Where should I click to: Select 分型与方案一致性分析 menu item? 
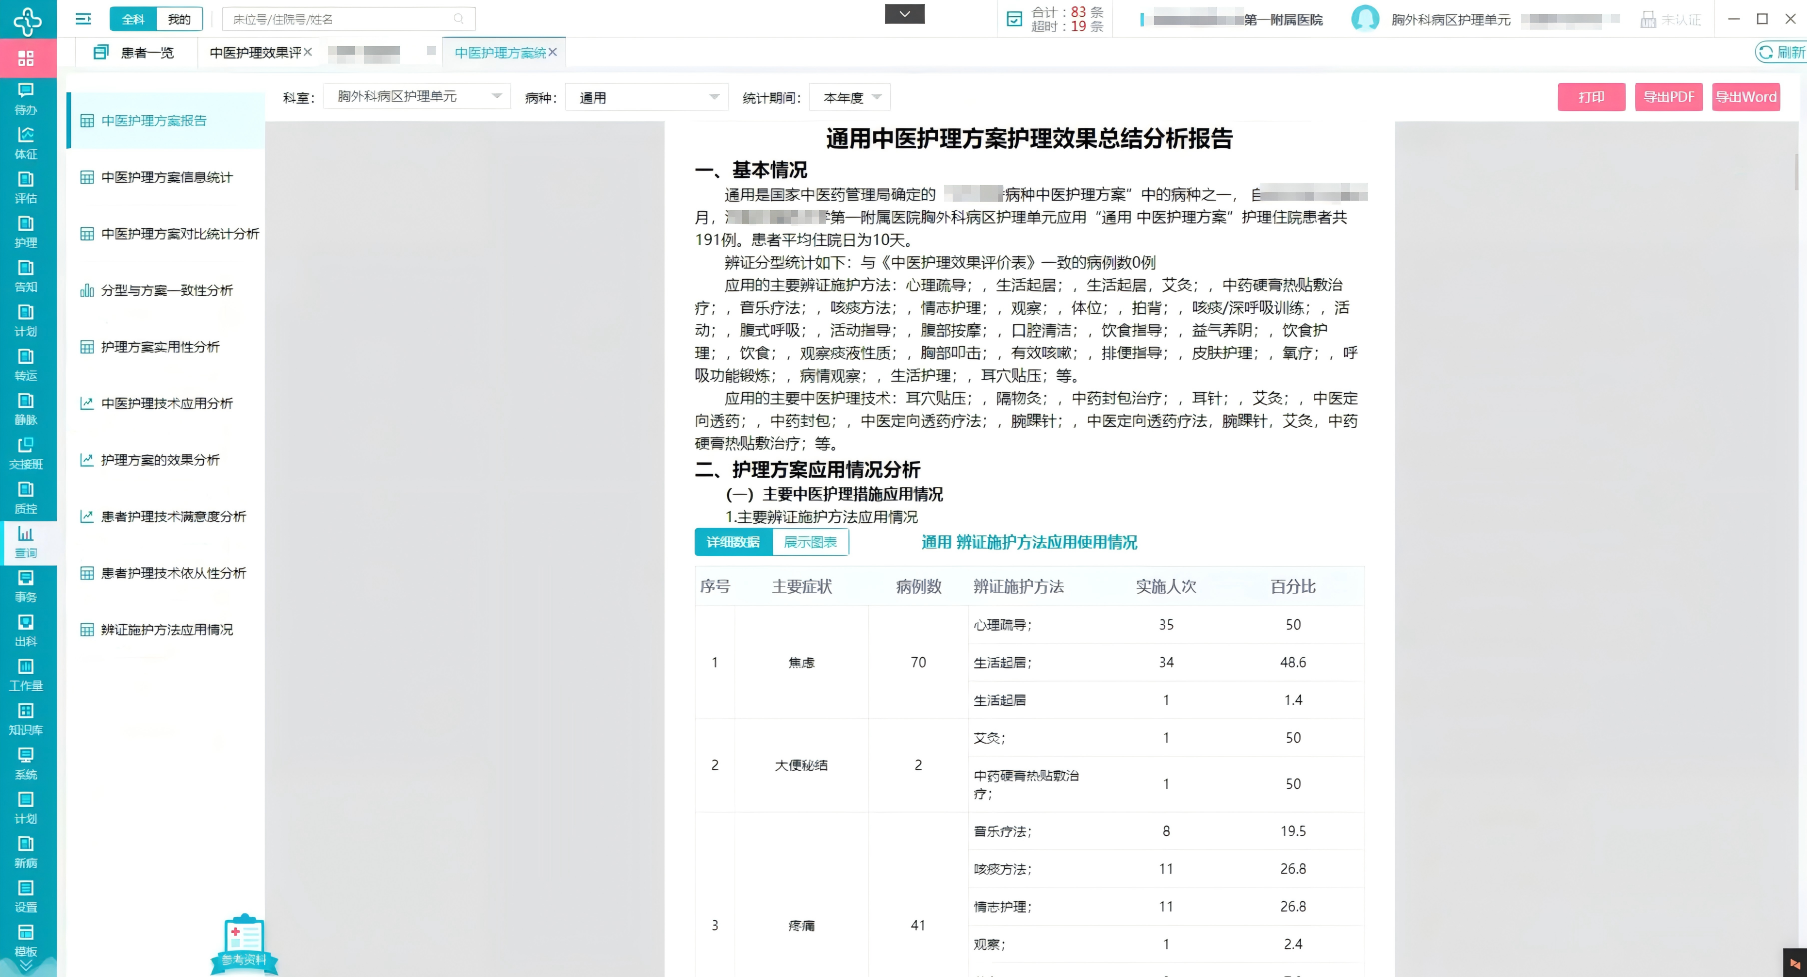(166, 291)
